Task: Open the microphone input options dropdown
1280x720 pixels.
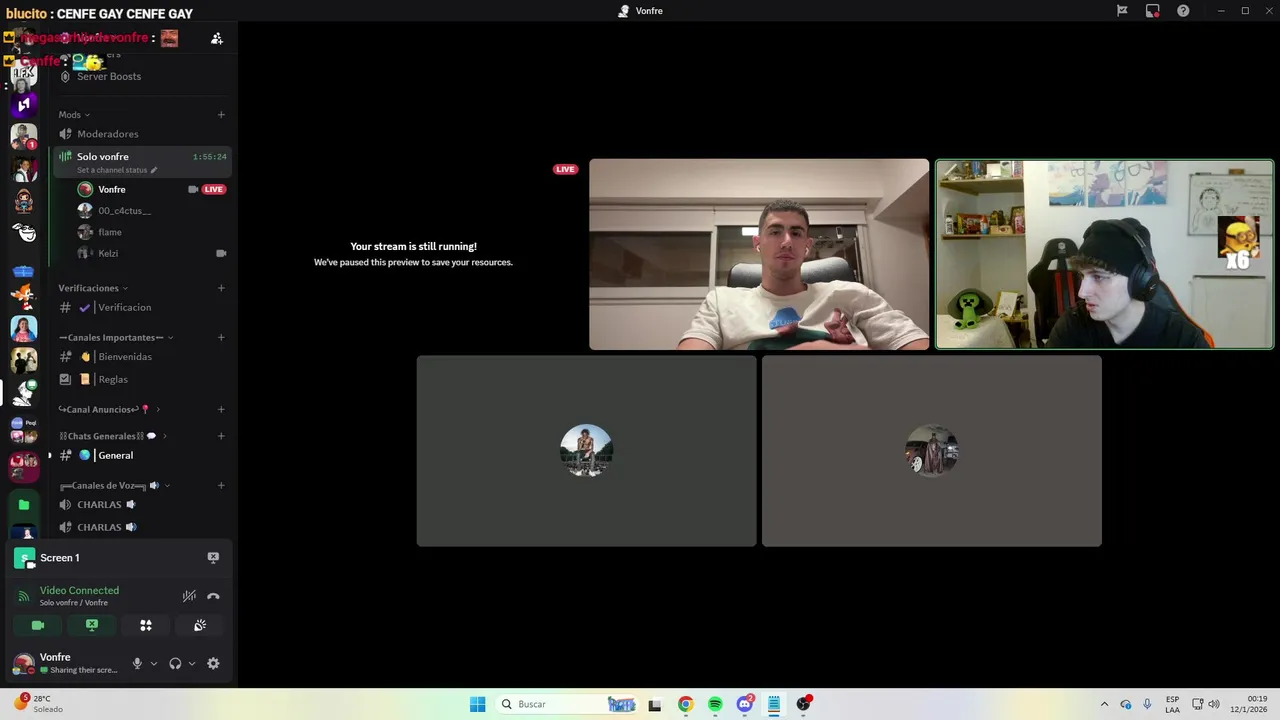Action: [x=153, y=663]
